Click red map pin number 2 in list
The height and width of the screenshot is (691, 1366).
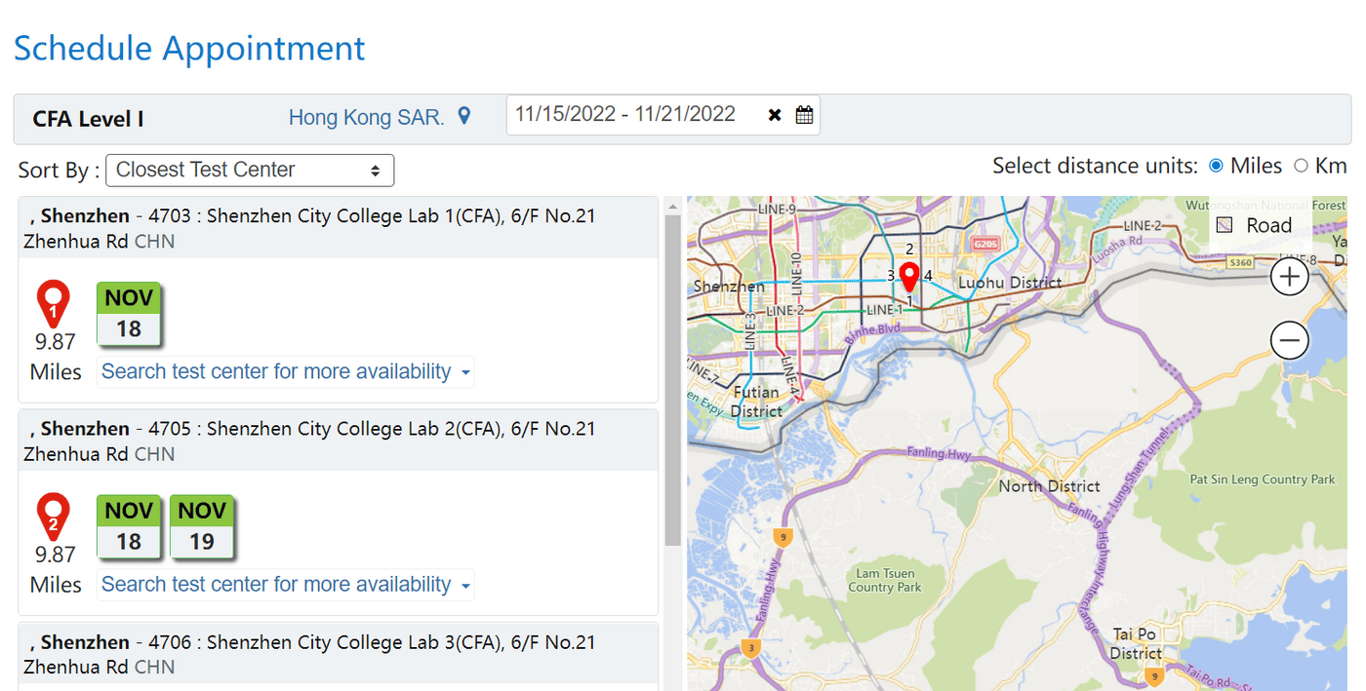point(53,518)
